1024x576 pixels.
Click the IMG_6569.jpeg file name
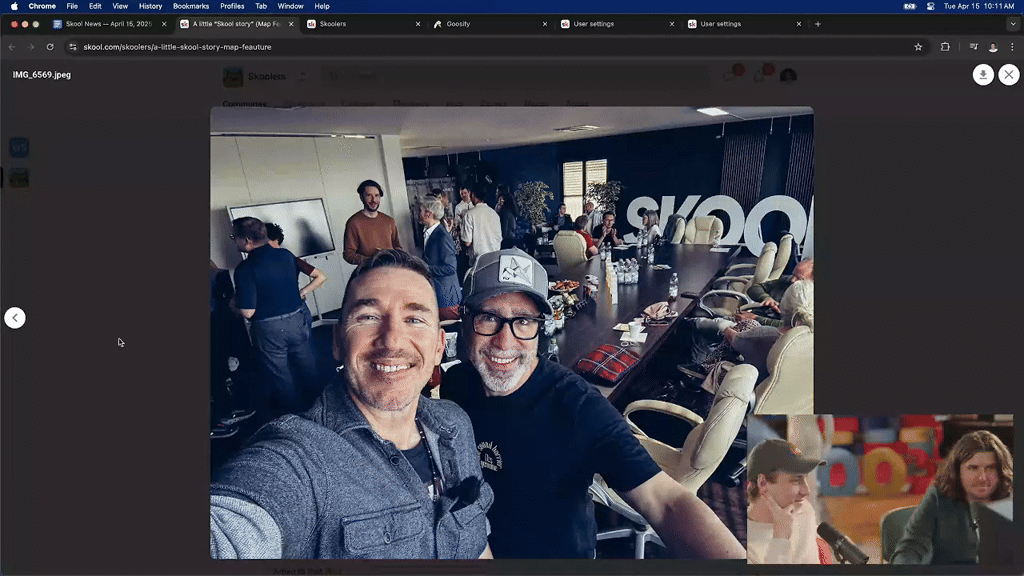click(x=42, y=74)
